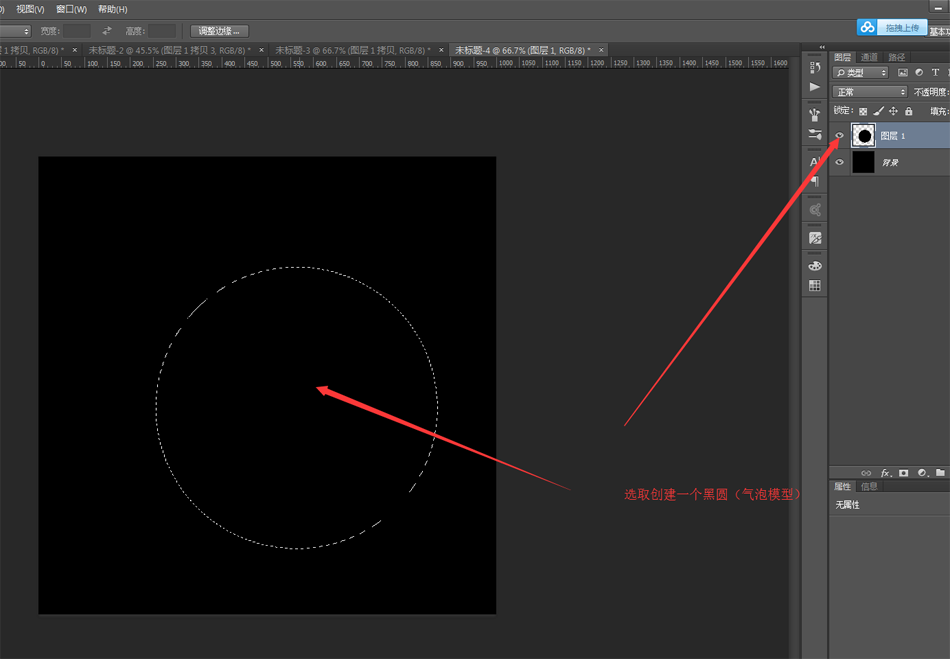Click the lock transparent pixels icon

tap(863, 111)
